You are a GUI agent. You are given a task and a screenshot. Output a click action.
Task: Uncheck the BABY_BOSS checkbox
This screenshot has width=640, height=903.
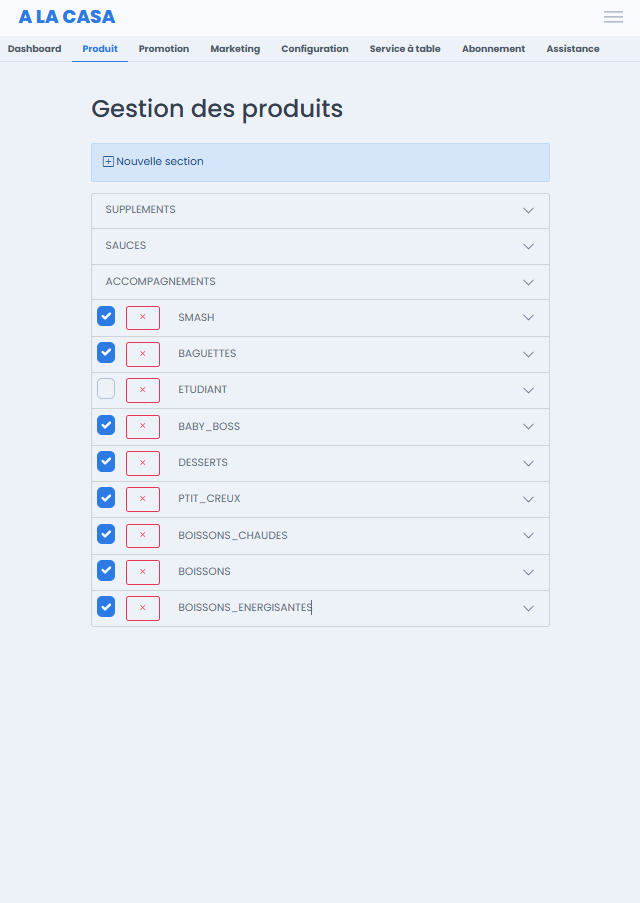106,426
